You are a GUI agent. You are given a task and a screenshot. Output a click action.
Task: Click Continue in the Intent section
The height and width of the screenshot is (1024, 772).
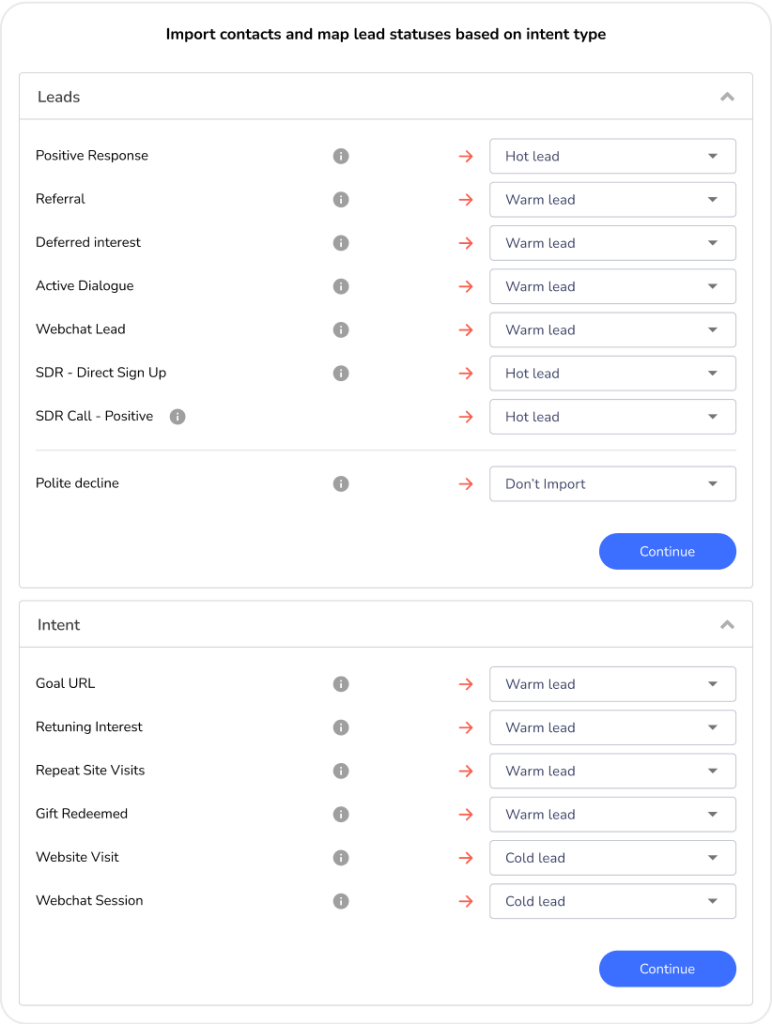(667, 969)
